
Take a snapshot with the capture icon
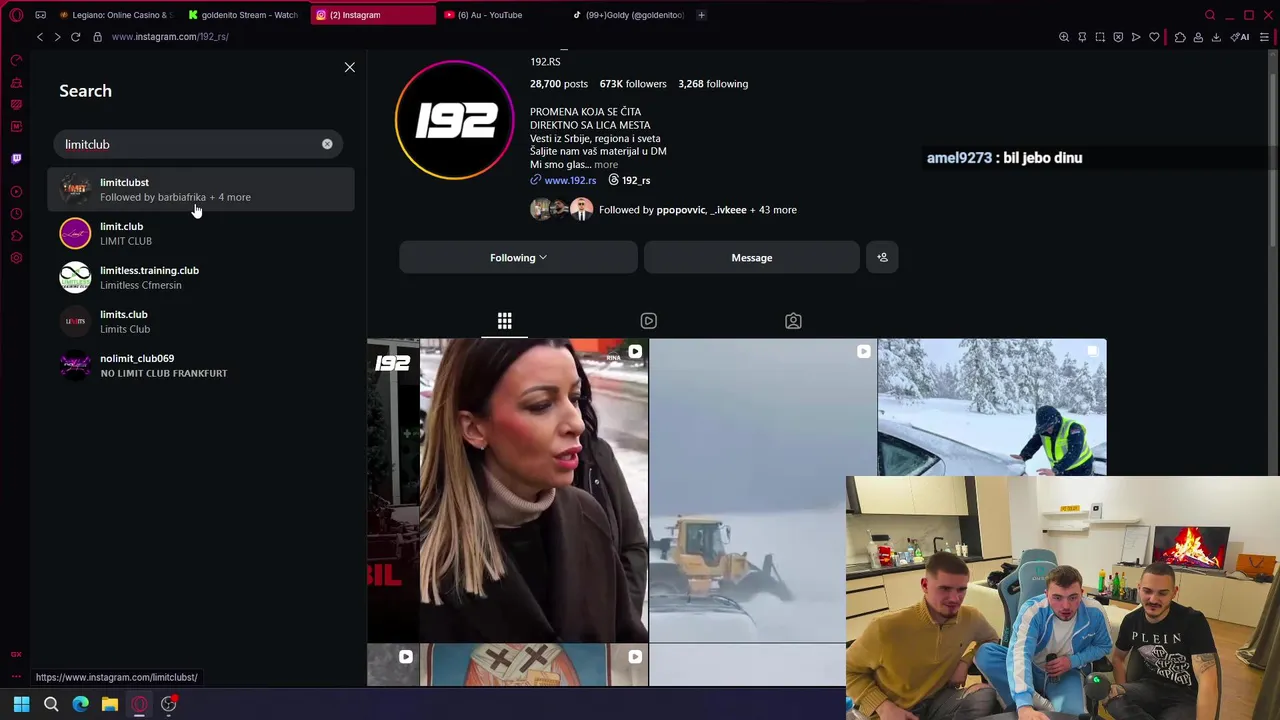coord(1100,37)
